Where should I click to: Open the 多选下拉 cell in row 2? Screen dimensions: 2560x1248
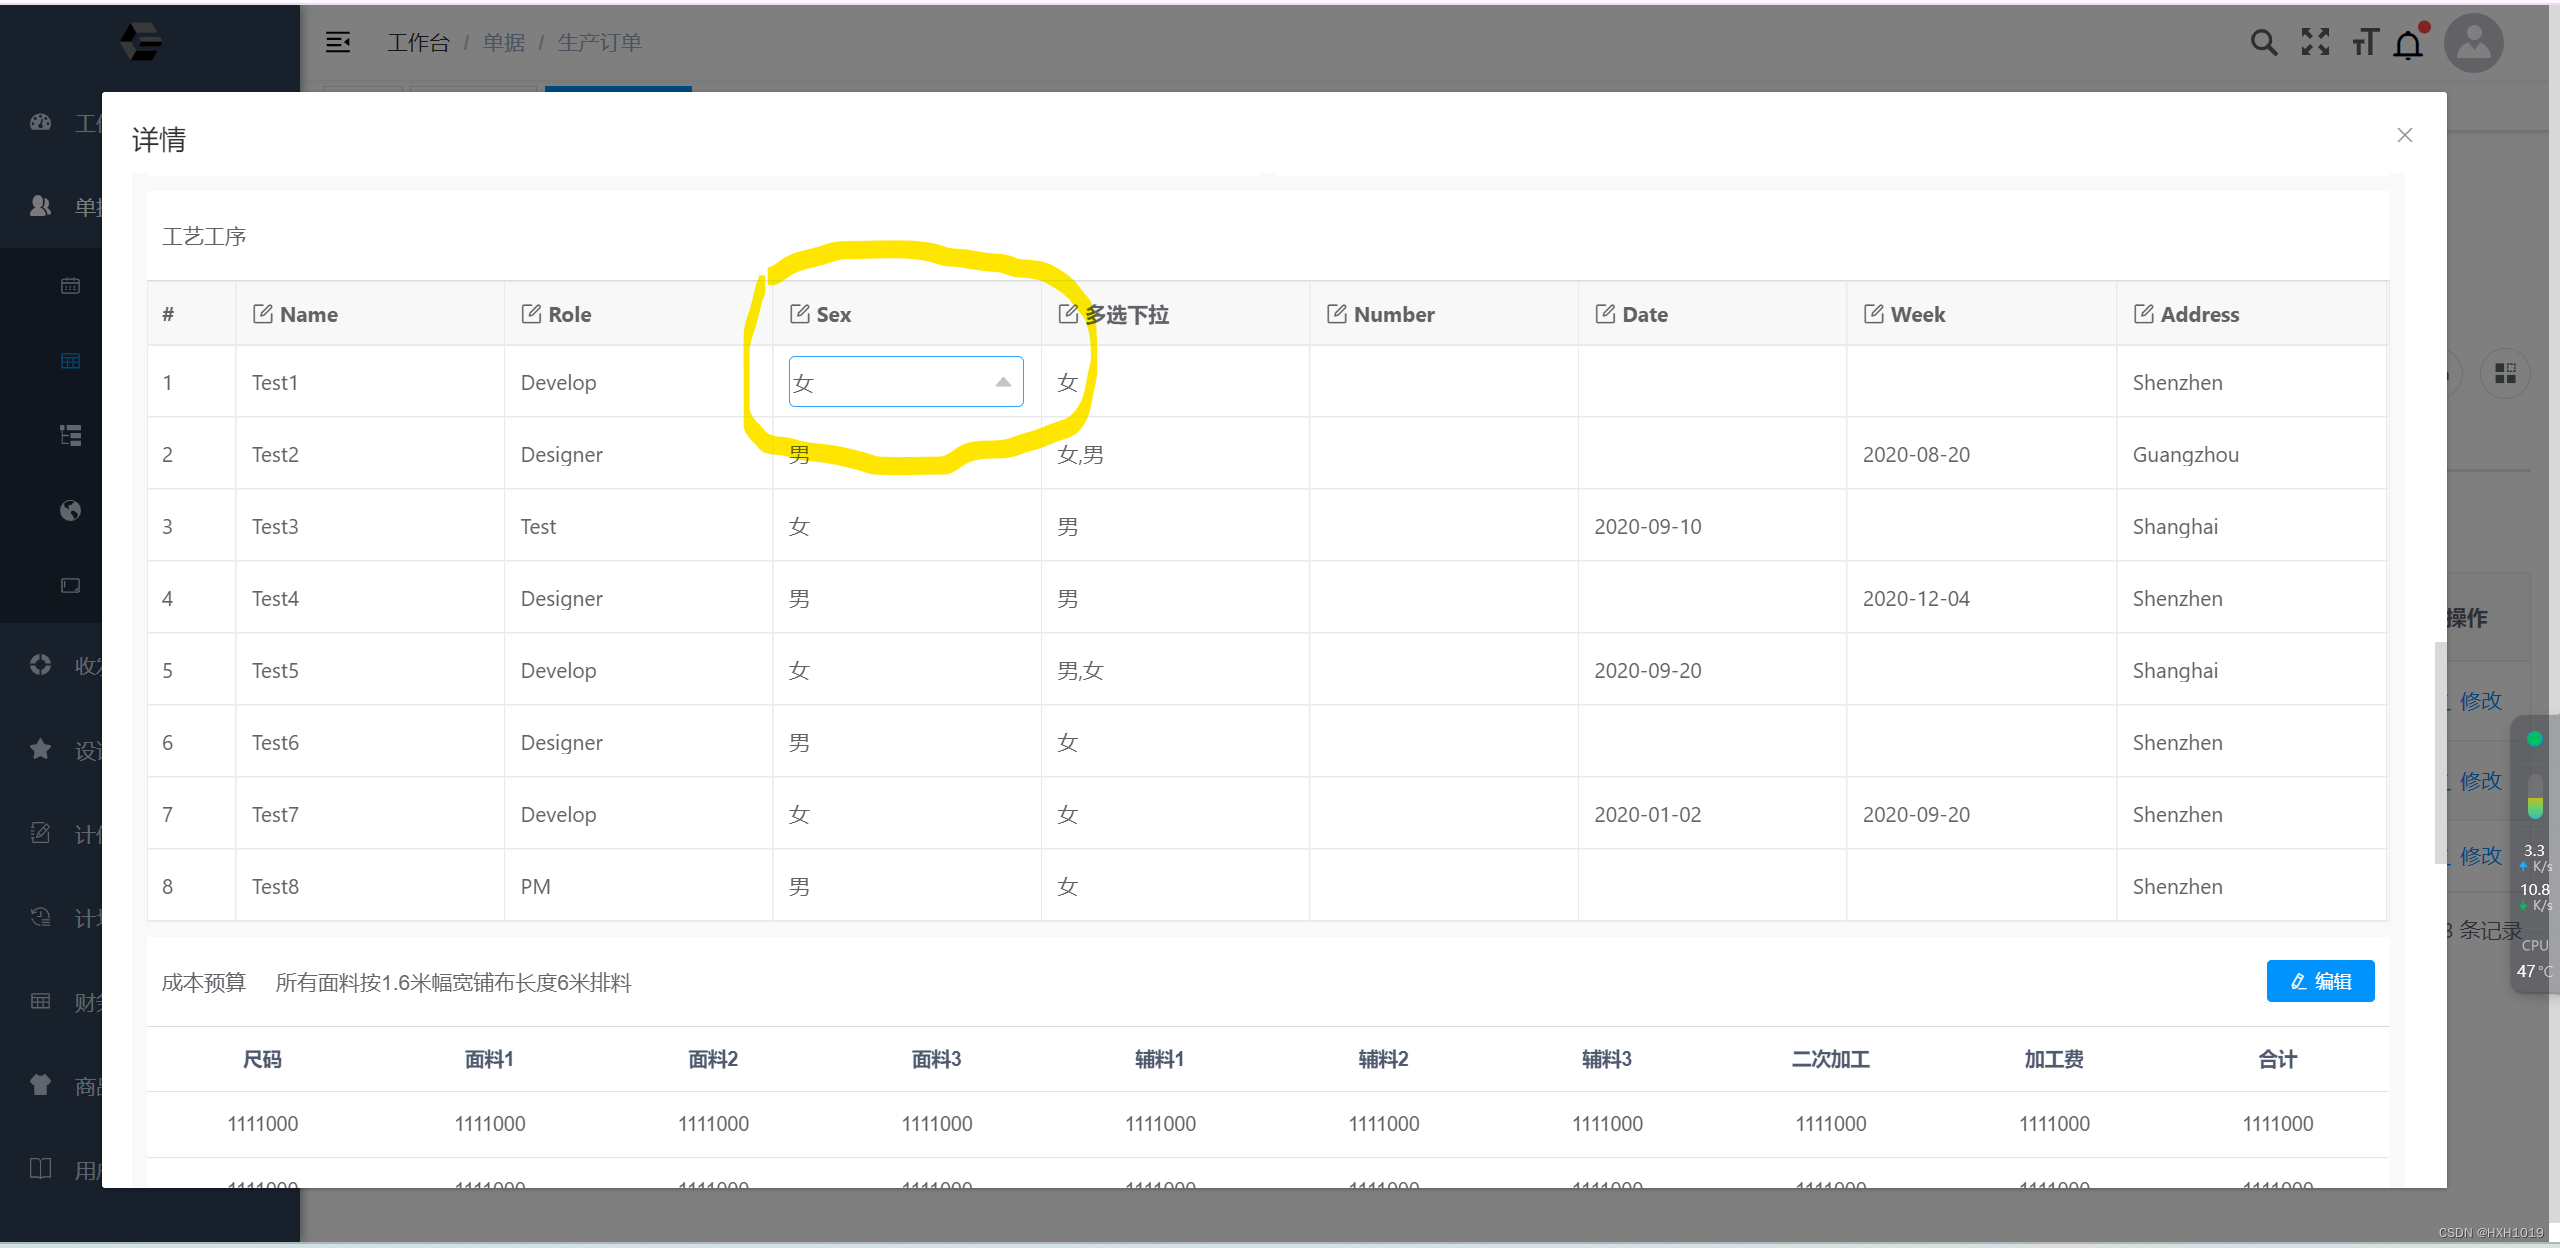tap(1080, 455)
